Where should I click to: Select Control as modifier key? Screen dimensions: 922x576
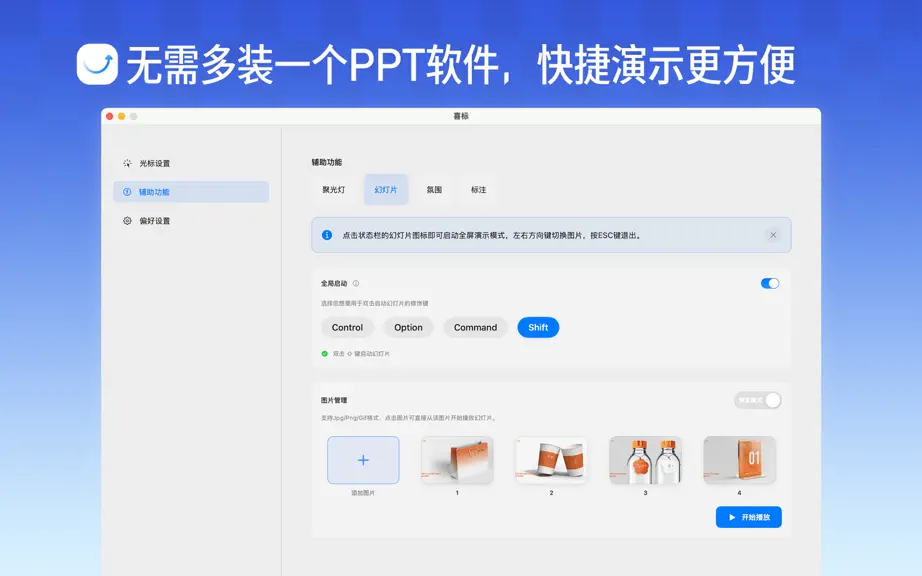(x=348, y=327)
